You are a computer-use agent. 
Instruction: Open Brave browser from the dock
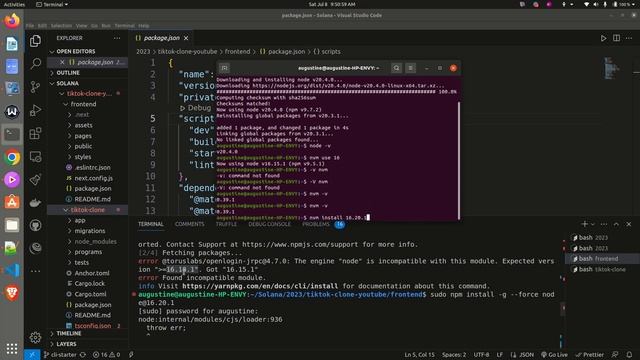tap(12, 292)
